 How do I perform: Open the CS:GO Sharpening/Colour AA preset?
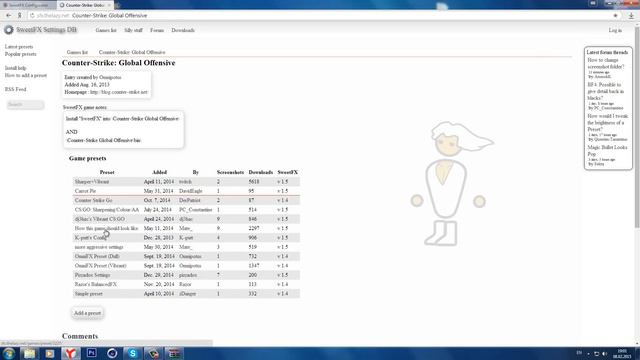tap(107, 210)
